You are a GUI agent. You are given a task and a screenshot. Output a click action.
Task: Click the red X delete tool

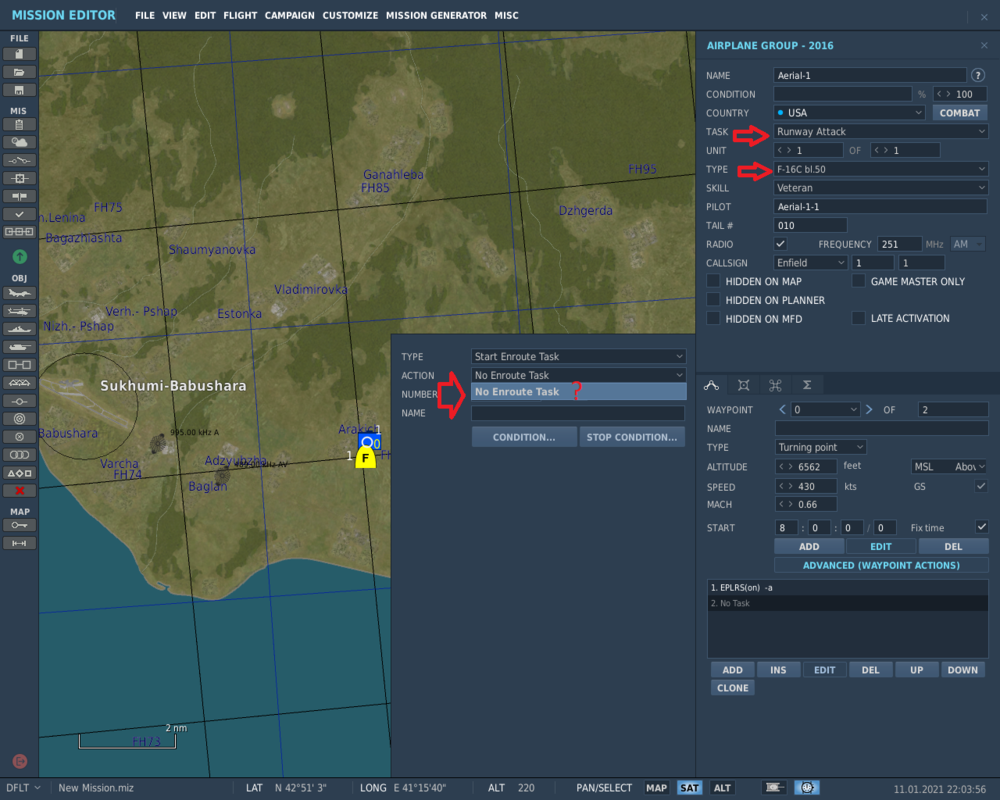pos(19,491)
